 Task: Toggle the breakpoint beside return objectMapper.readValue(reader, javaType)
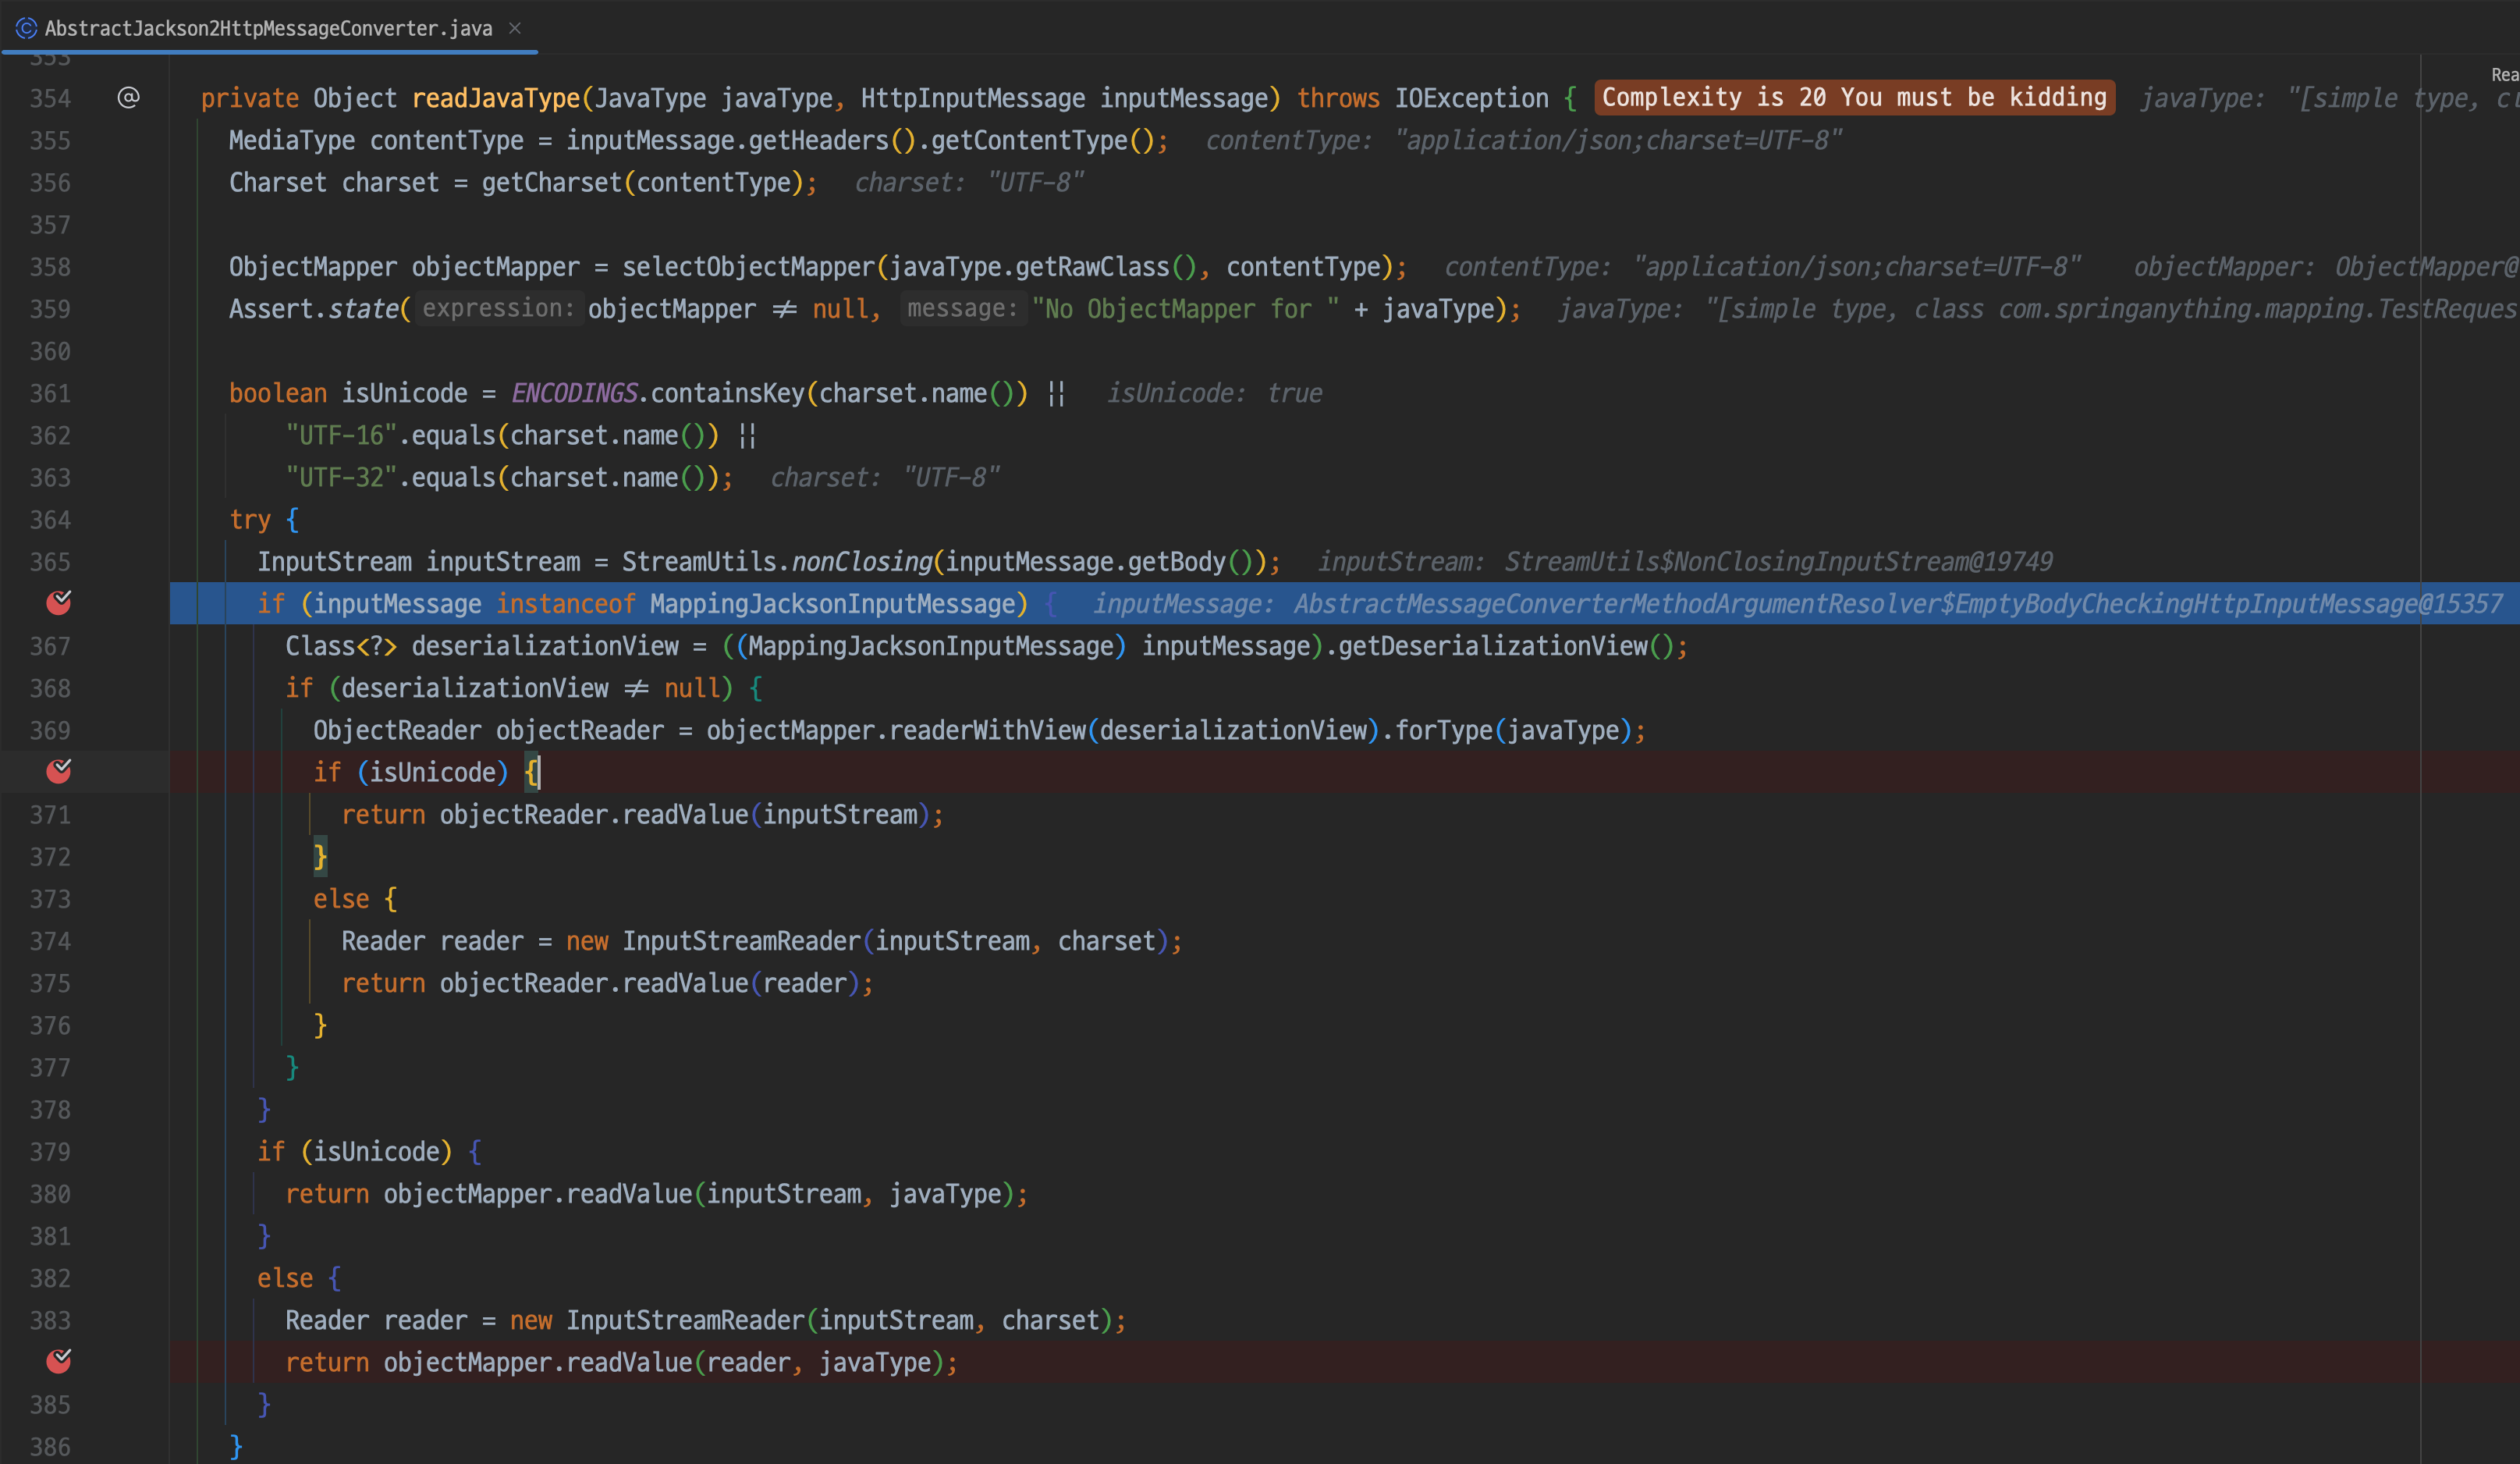(59, 1361)
